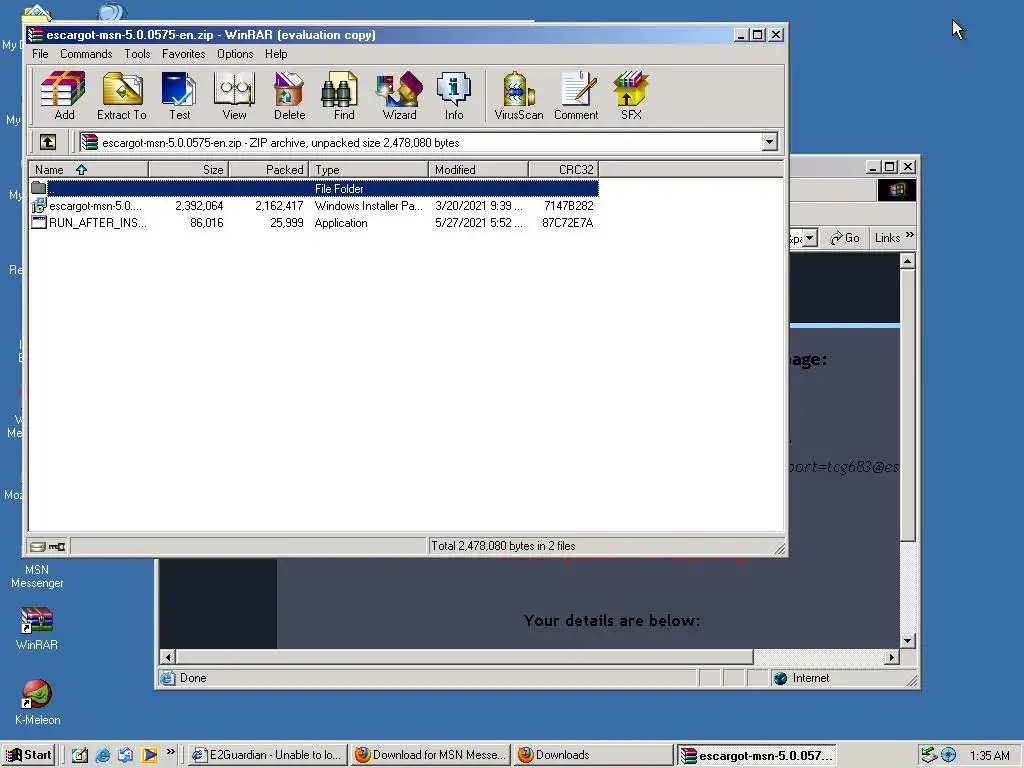Click the browser scrollbar's scroll up arrow
This screenshot has width=1024, height=768.
907,261
